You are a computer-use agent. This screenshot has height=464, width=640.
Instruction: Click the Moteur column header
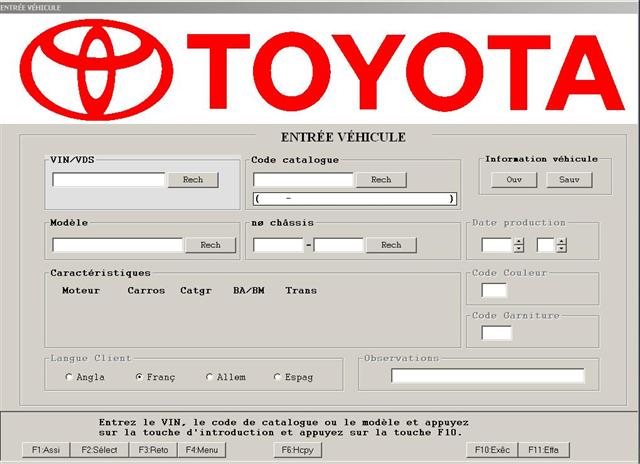coord(81,291)
